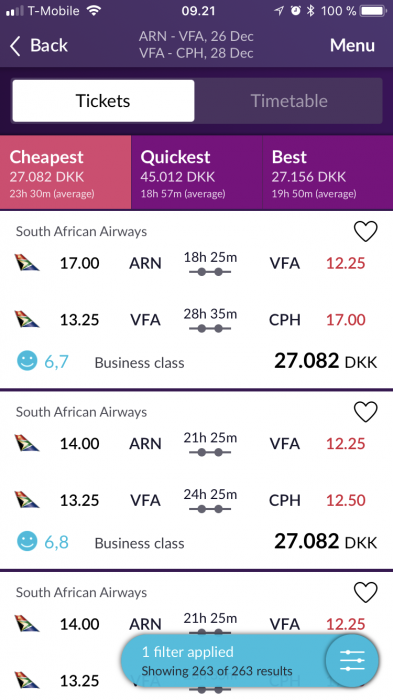This screenshot has width=393, height=700.
Task: Select the Tickets tab
Action: click(x=103, y=101)
